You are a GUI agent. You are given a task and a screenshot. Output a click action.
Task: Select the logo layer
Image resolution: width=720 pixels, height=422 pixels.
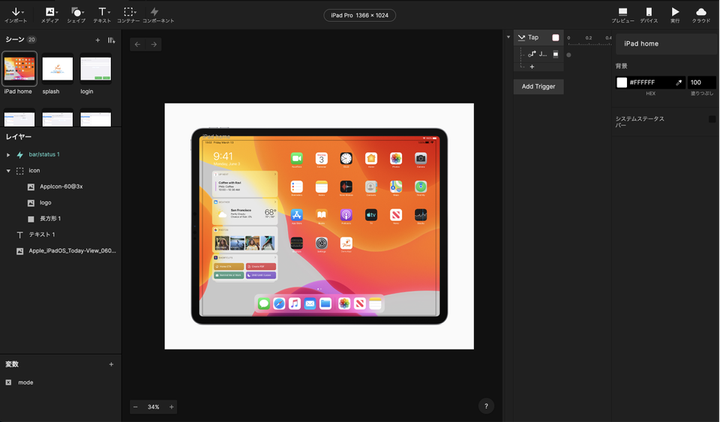click(x=61, y=203)
